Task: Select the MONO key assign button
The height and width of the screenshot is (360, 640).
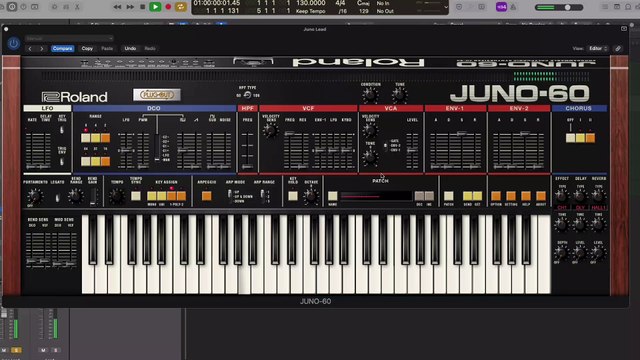Action: pos(151,196)
